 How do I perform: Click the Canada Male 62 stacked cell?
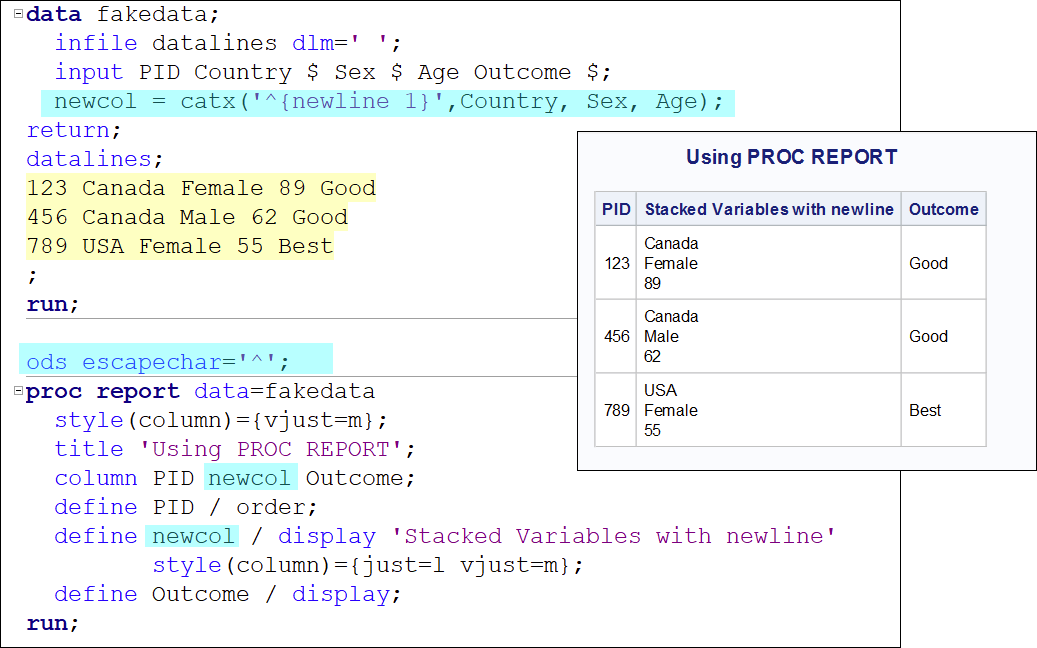pos(671,336)
